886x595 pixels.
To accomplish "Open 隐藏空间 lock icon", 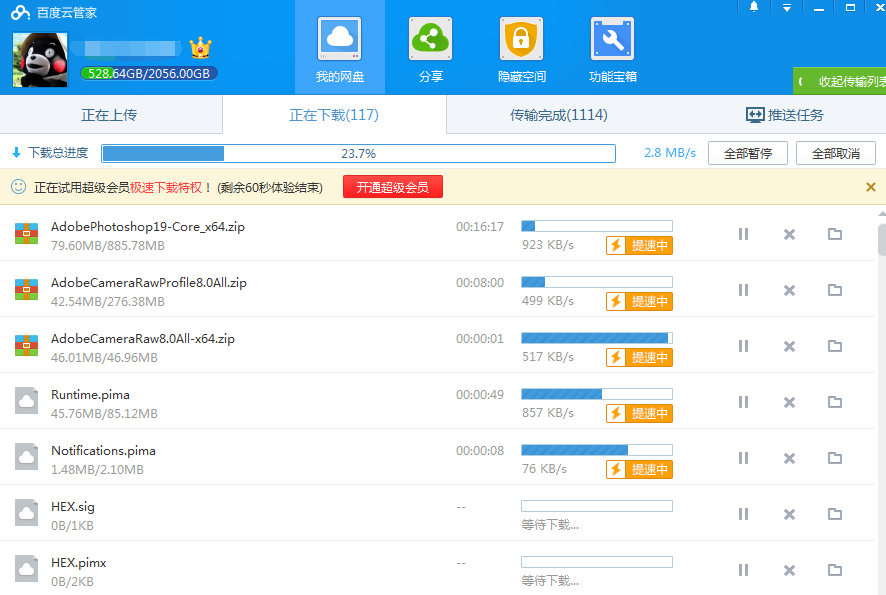I will click(x=521, y=40).
